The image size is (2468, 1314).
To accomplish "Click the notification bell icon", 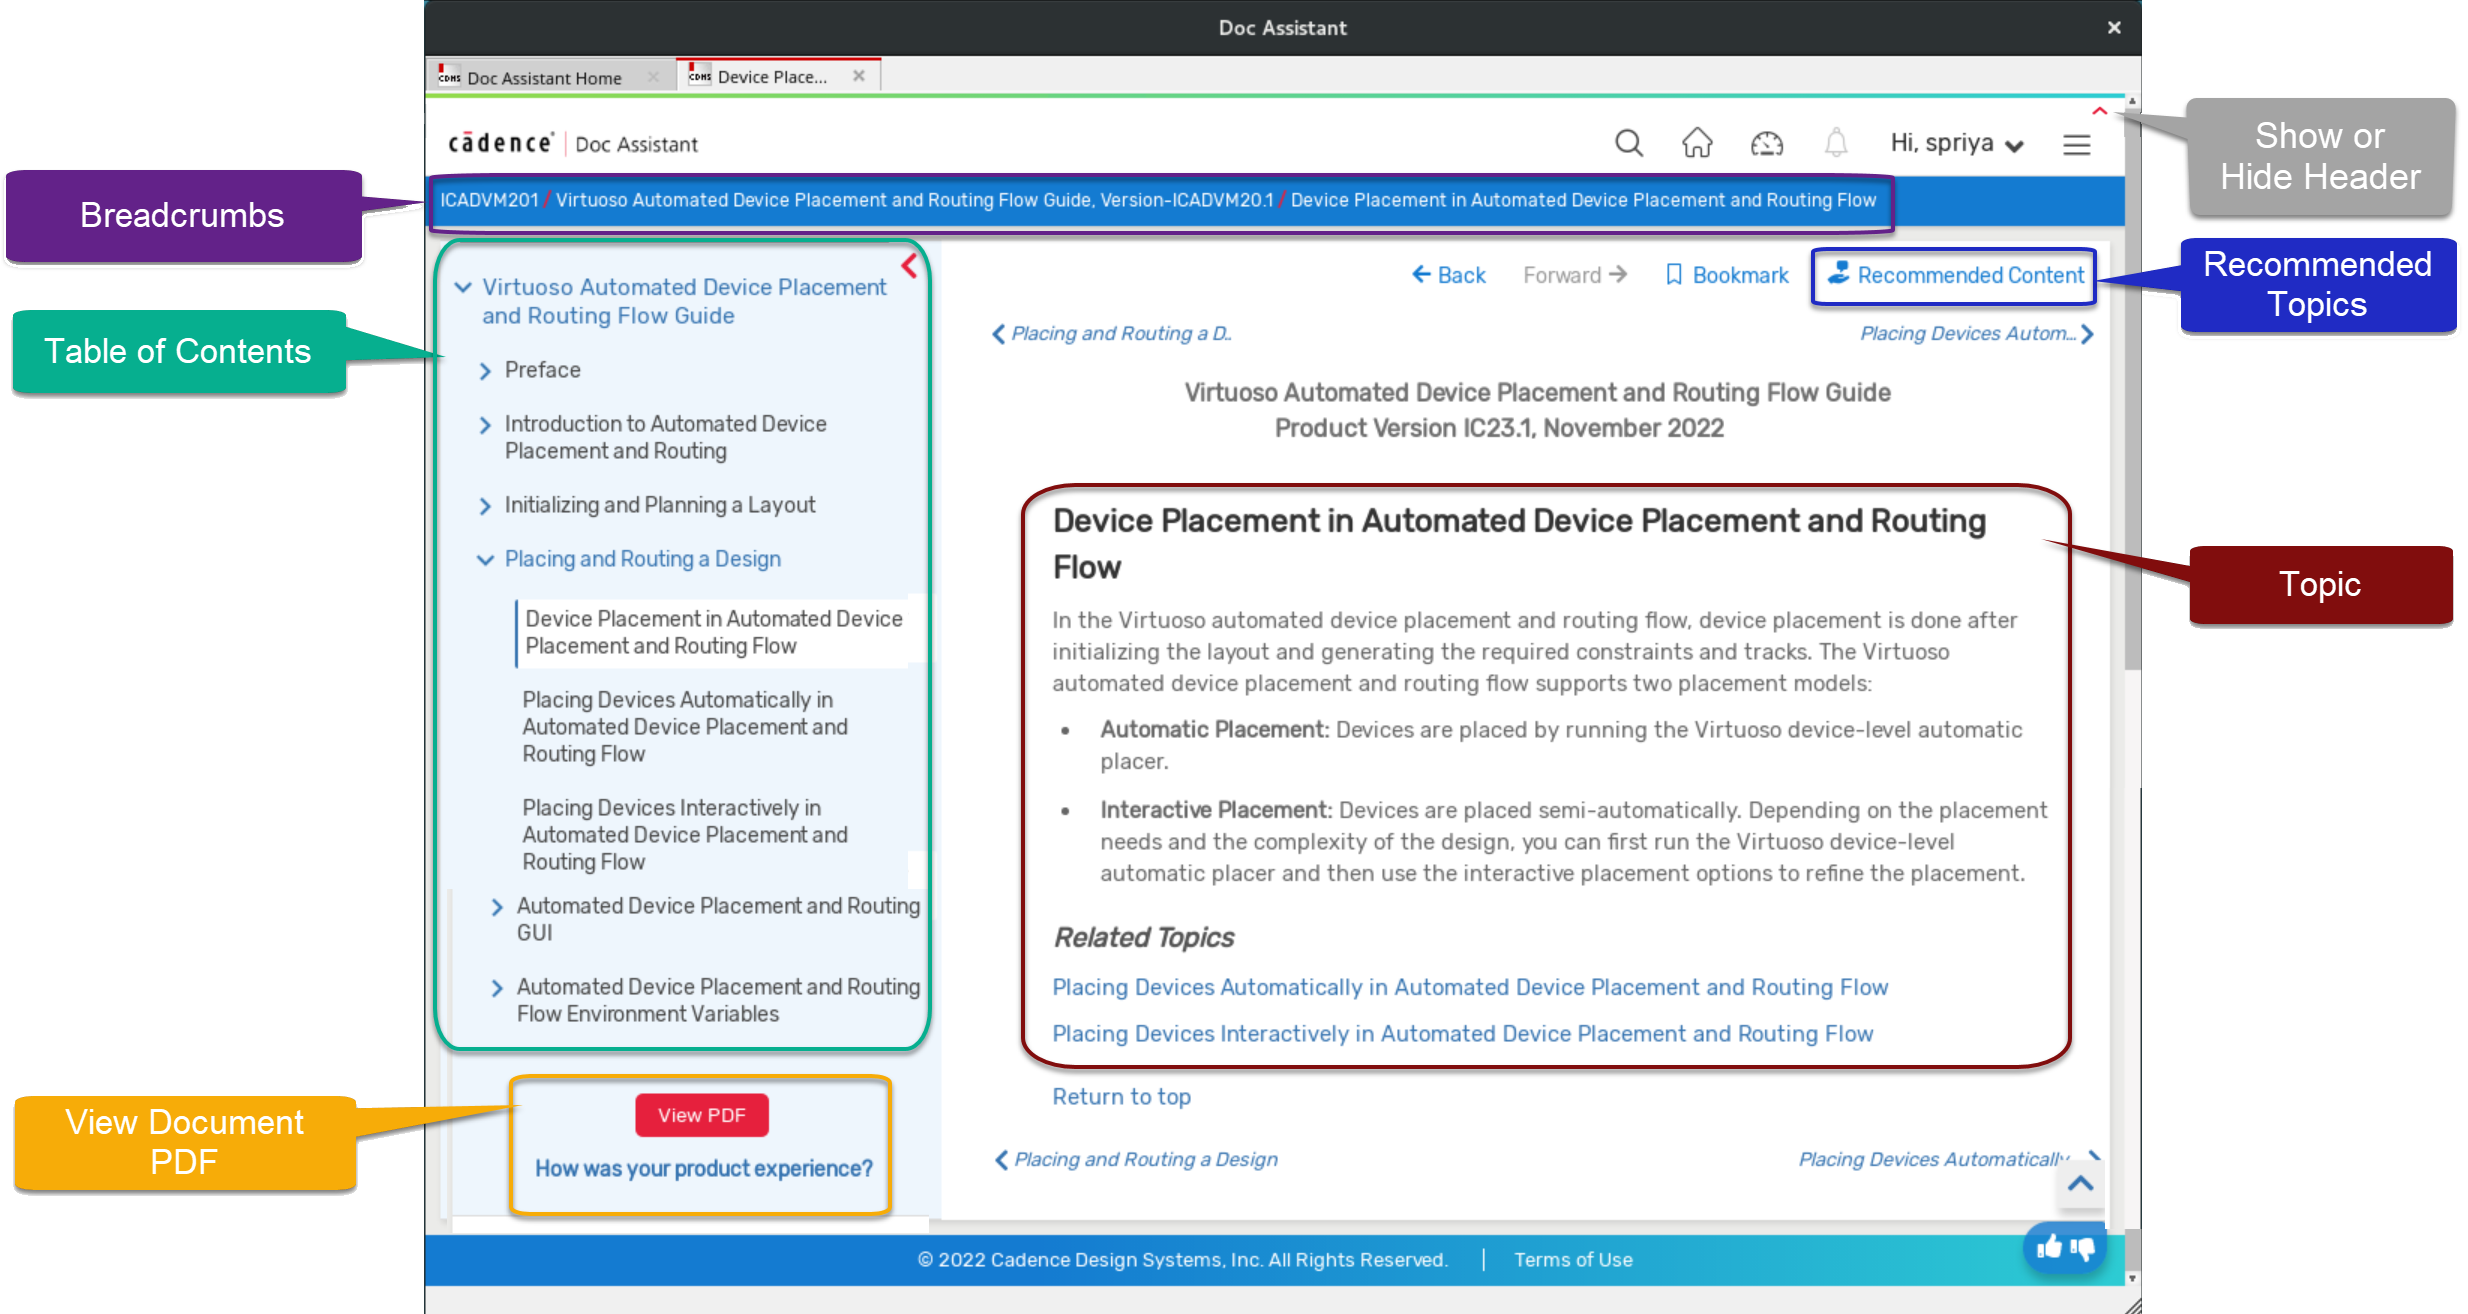I will 1835,144.
